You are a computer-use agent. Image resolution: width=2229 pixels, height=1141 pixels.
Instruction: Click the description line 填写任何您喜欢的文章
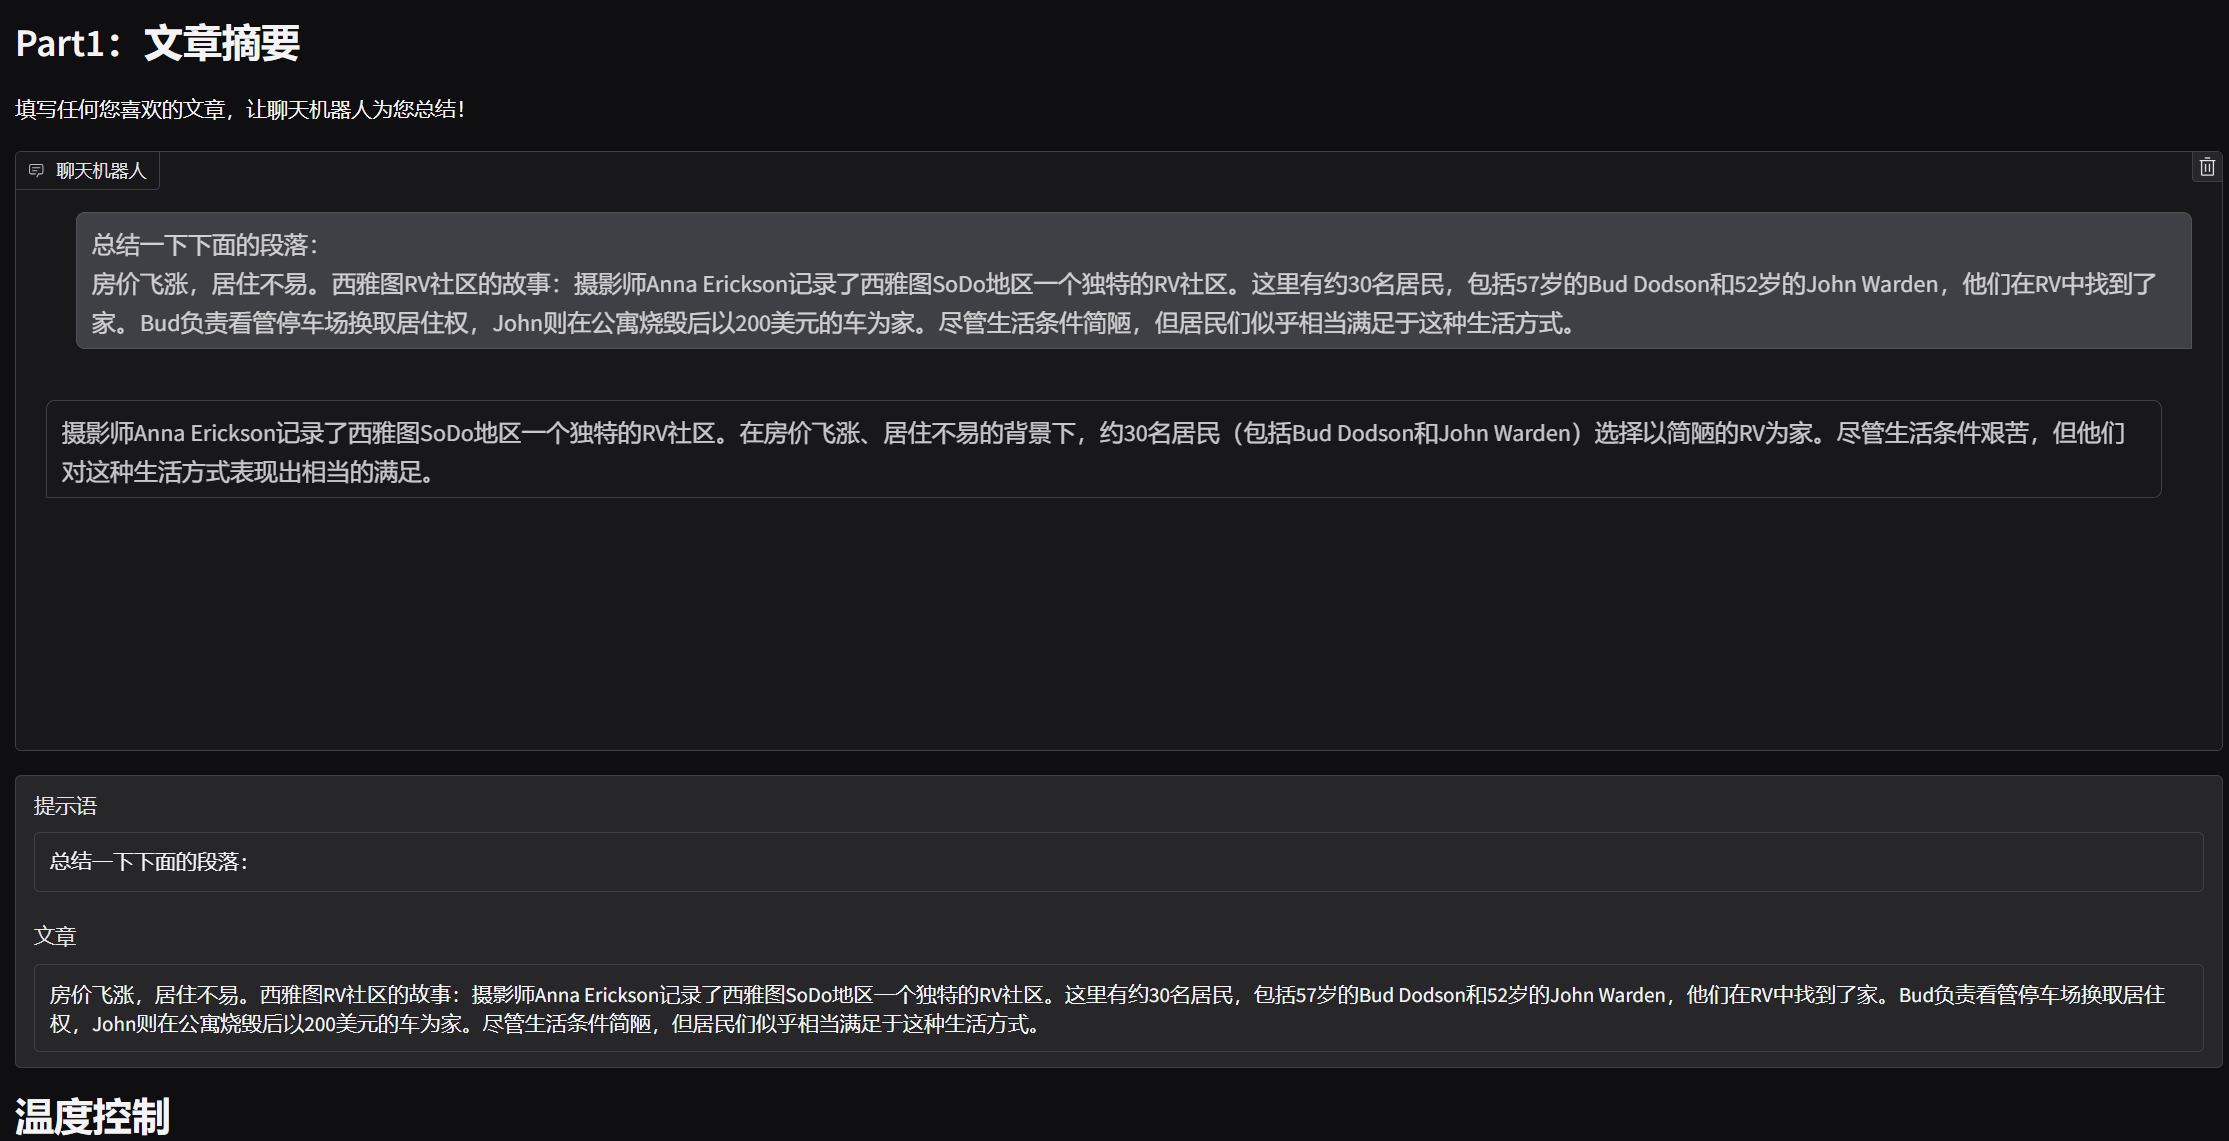tap(240, 109)
